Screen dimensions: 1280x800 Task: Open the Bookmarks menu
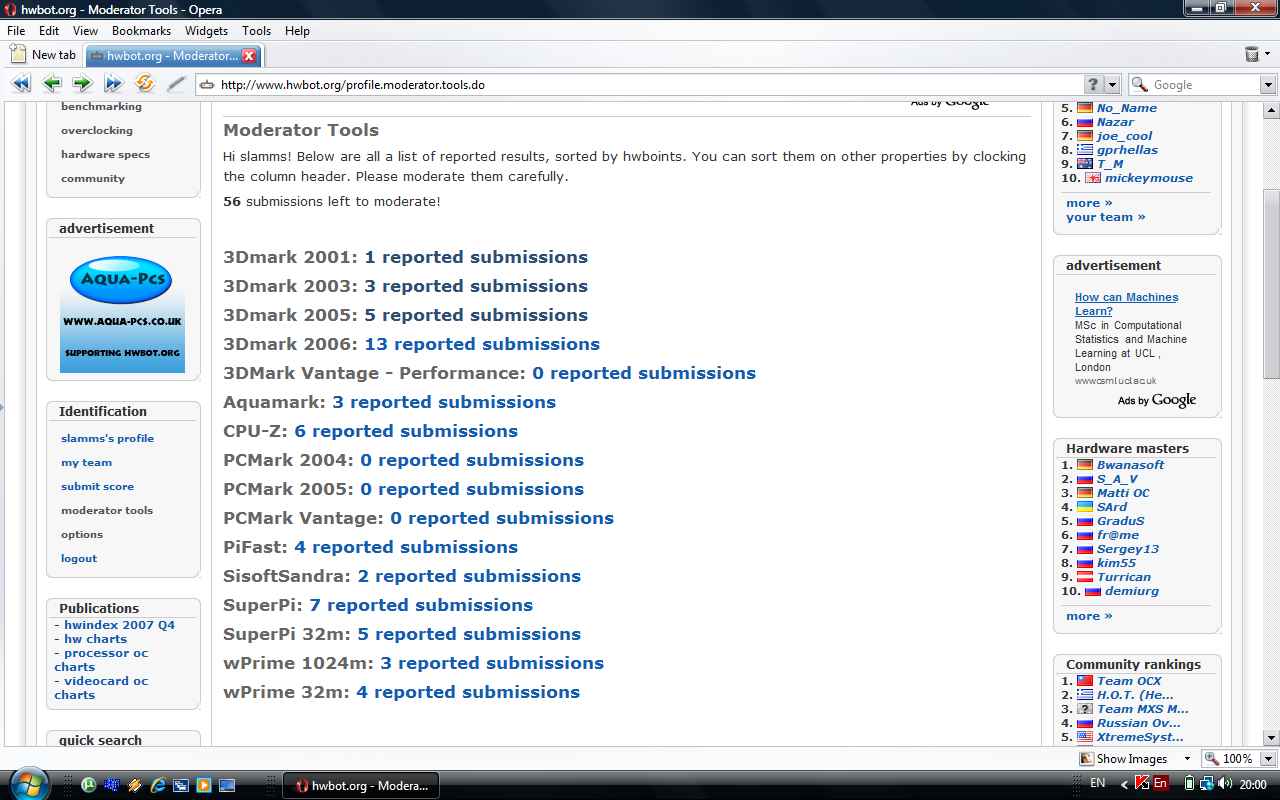click(141, 31)
